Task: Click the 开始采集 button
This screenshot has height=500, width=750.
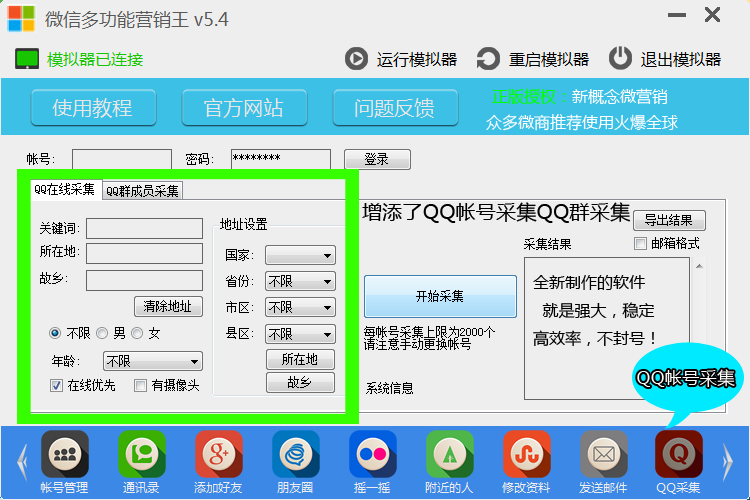Action: [x=440, y=296]
